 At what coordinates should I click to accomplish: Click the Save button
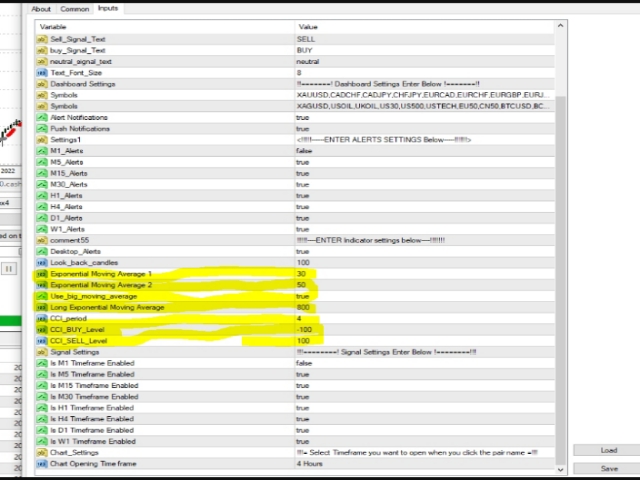608,469
